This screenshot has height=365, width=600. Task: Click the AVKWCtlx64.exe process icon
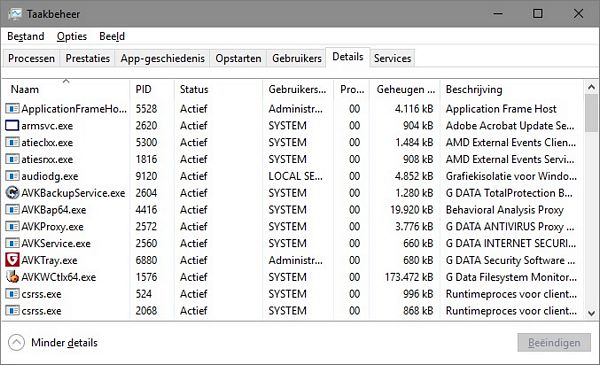pyautogui.click(x=12, y=277)
